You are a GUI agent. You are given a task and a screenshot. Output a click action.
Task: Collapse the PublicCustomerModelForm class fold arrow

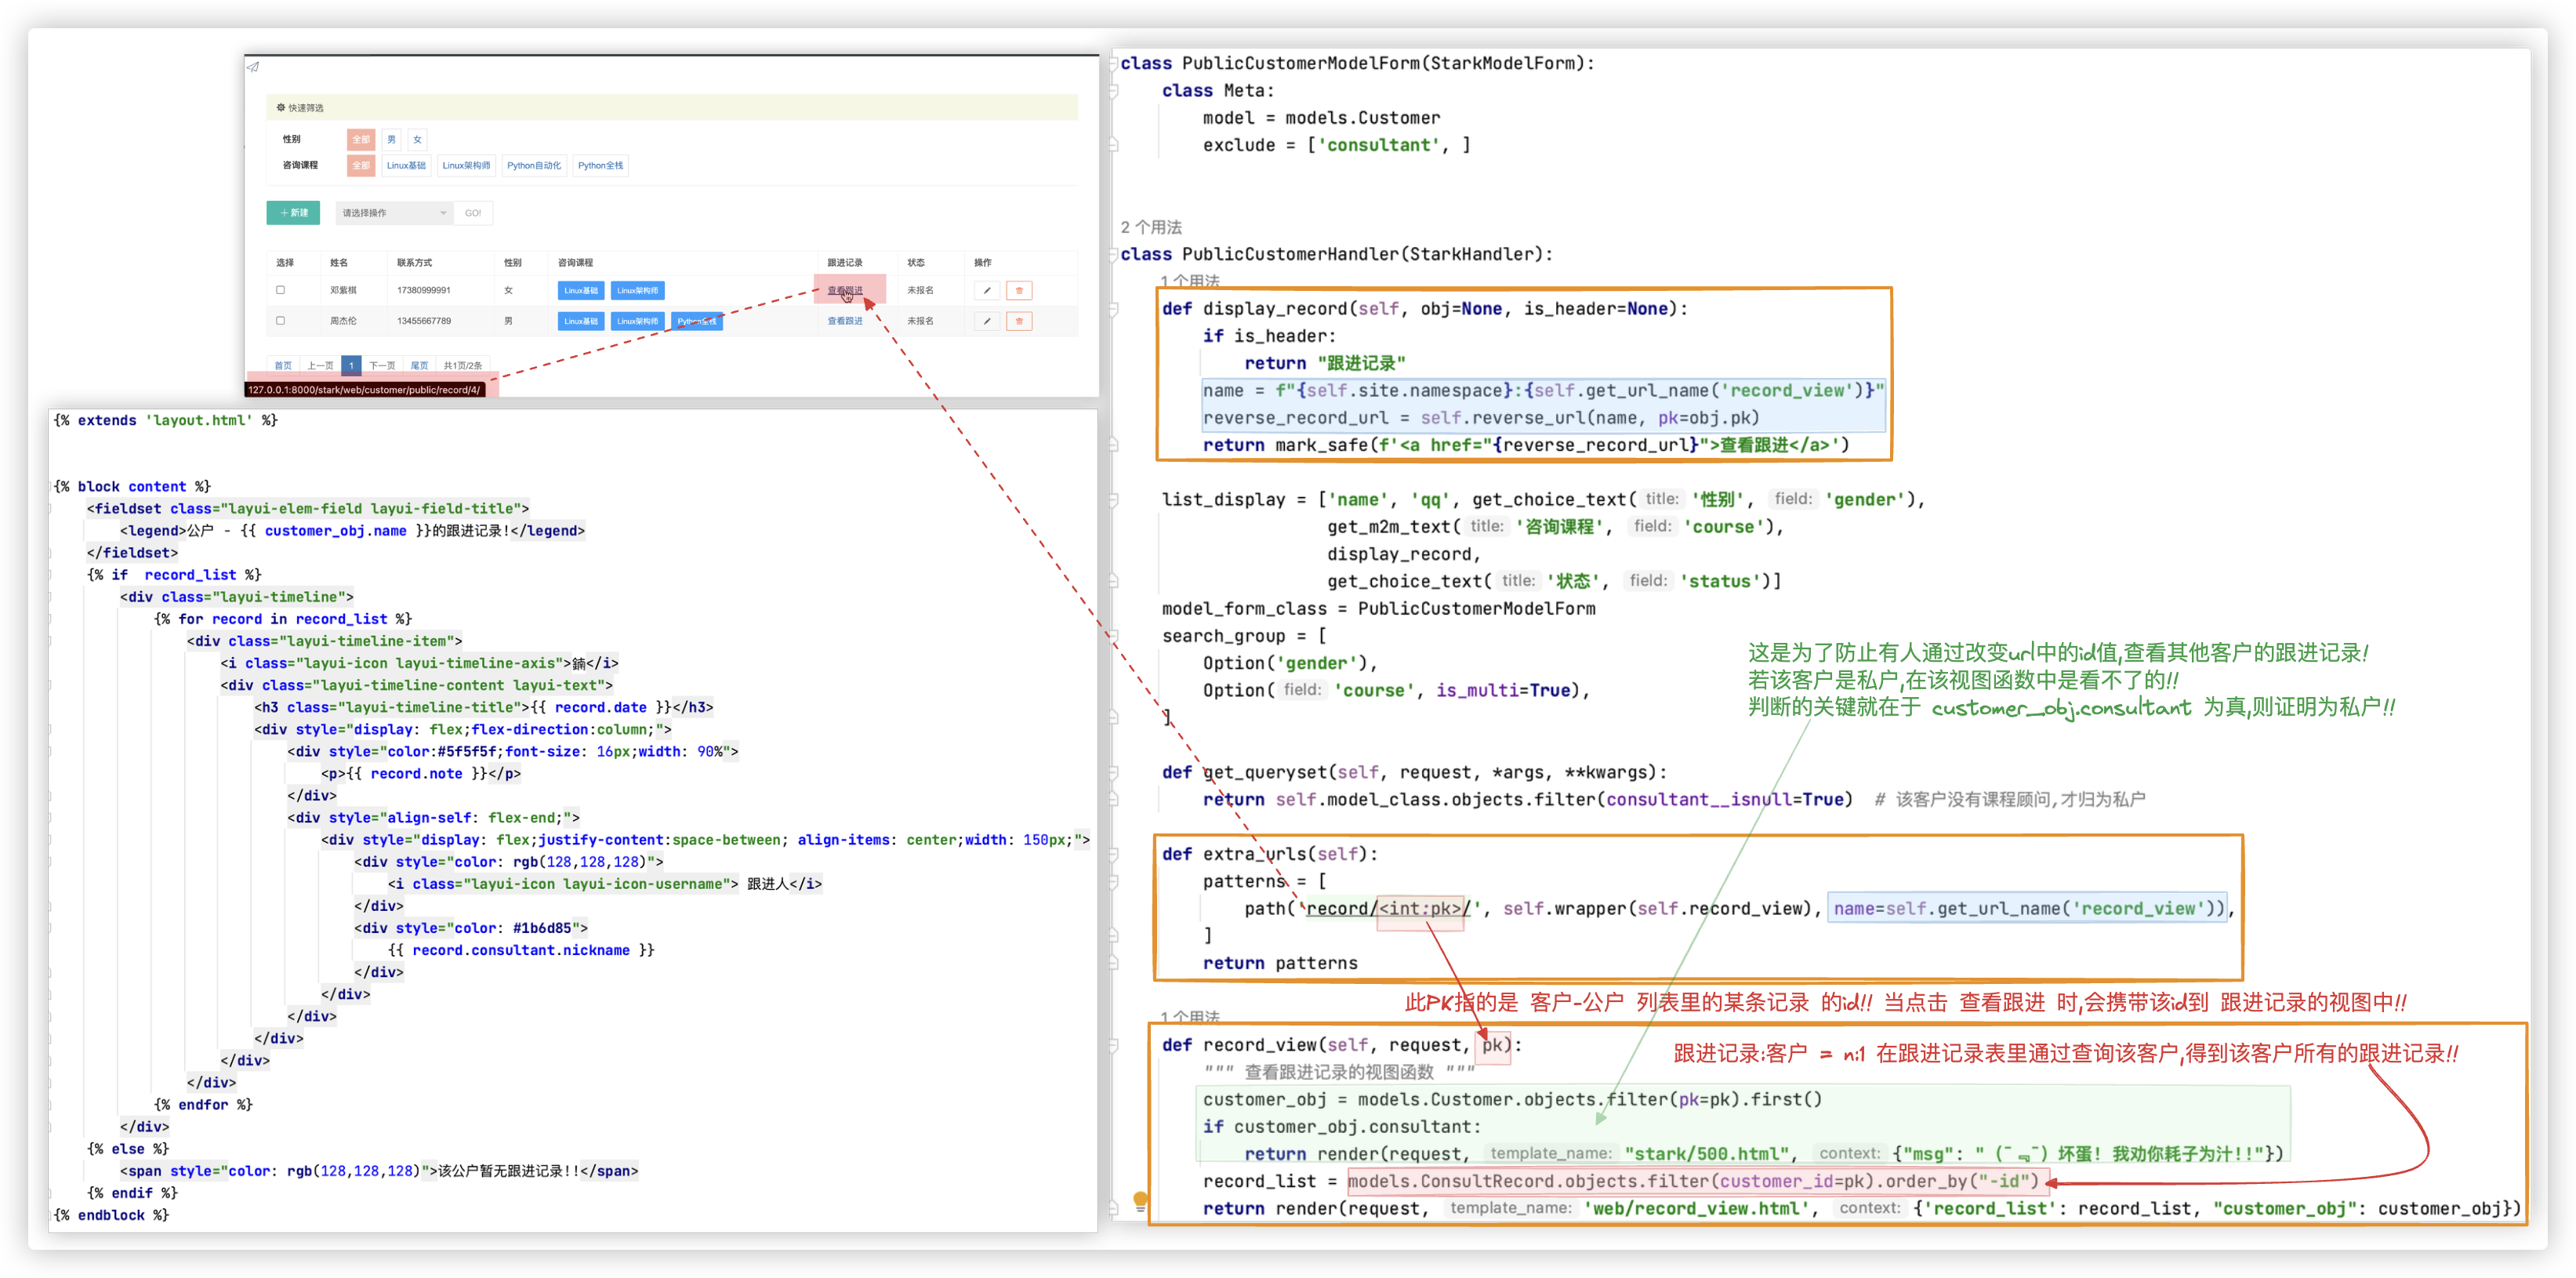click(1114, 63)
